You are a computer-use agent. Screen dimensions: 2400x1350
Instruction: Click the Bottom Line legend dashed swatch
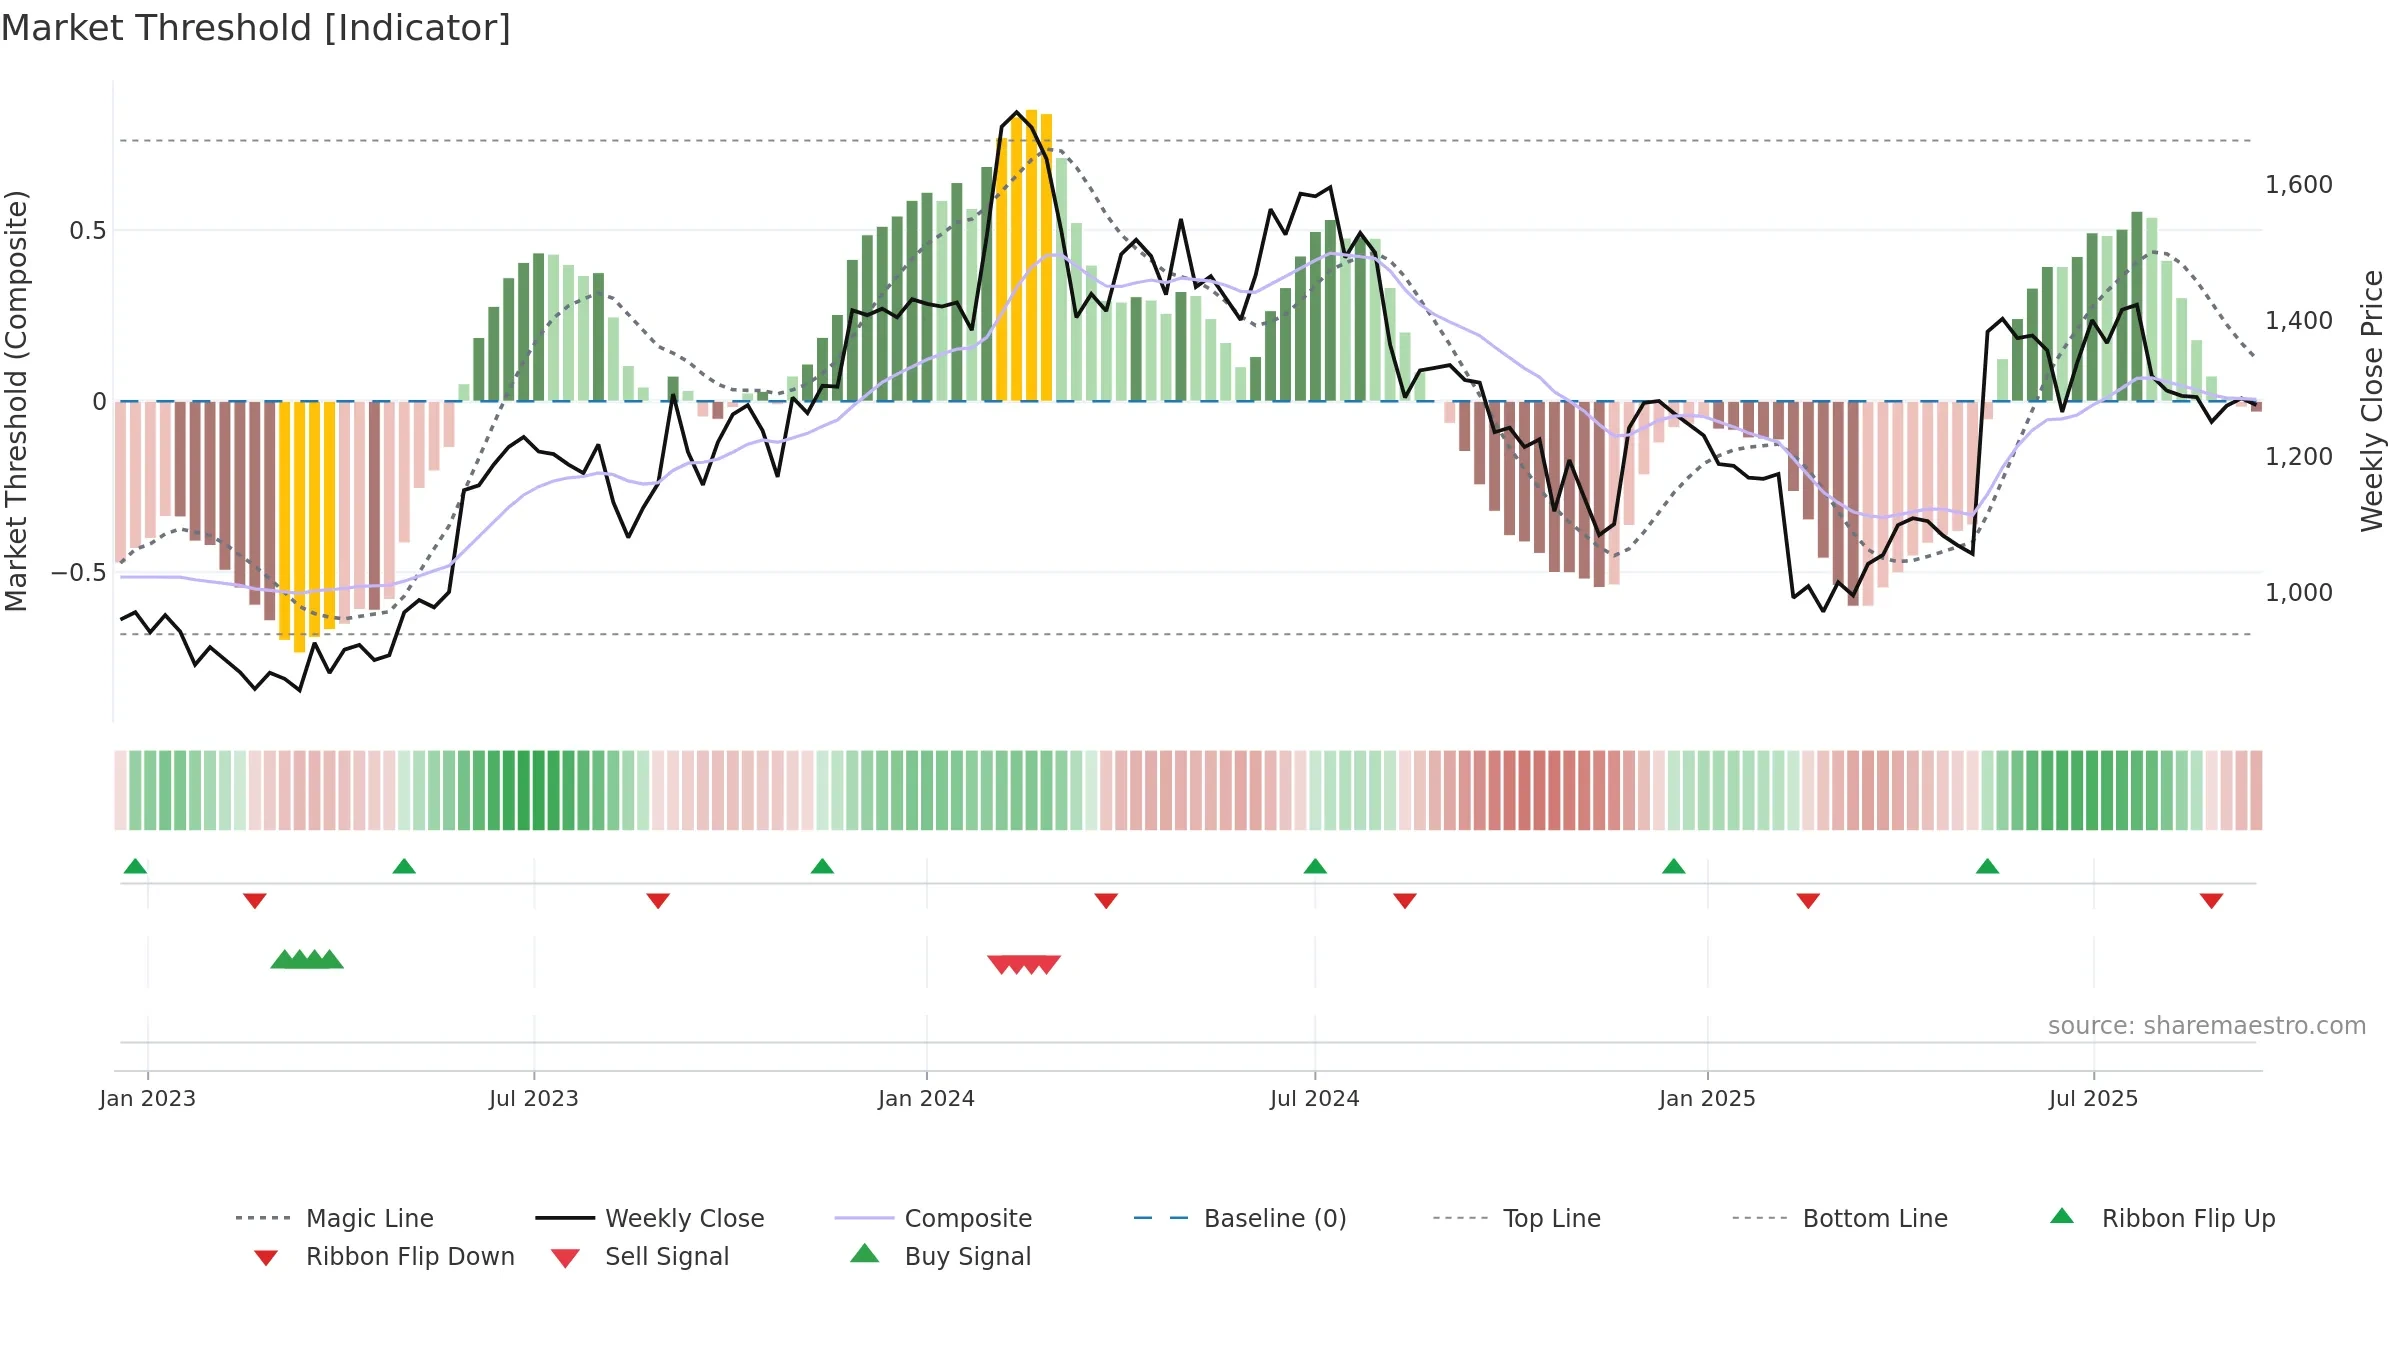click(1760, 1218)
